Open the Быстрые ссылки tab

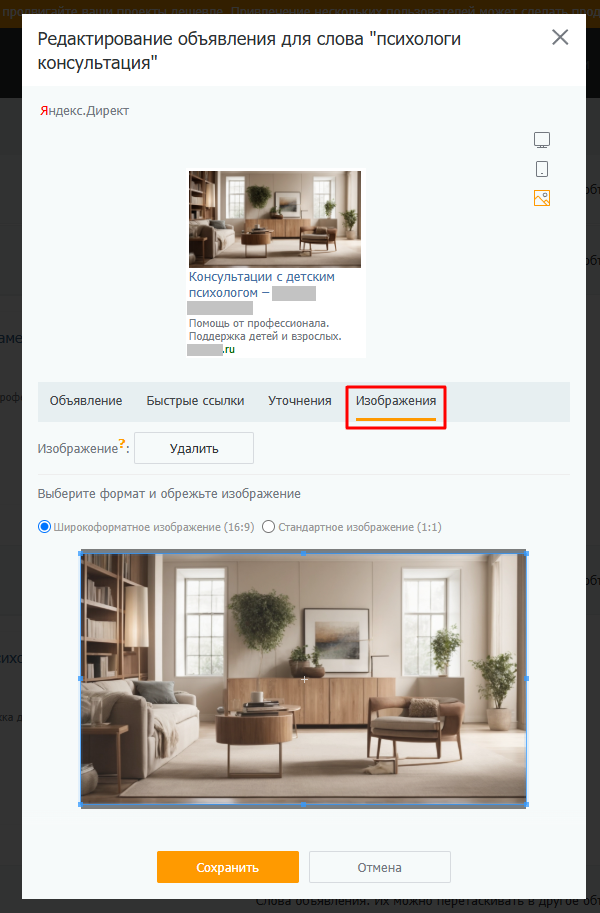click(195, 401)
